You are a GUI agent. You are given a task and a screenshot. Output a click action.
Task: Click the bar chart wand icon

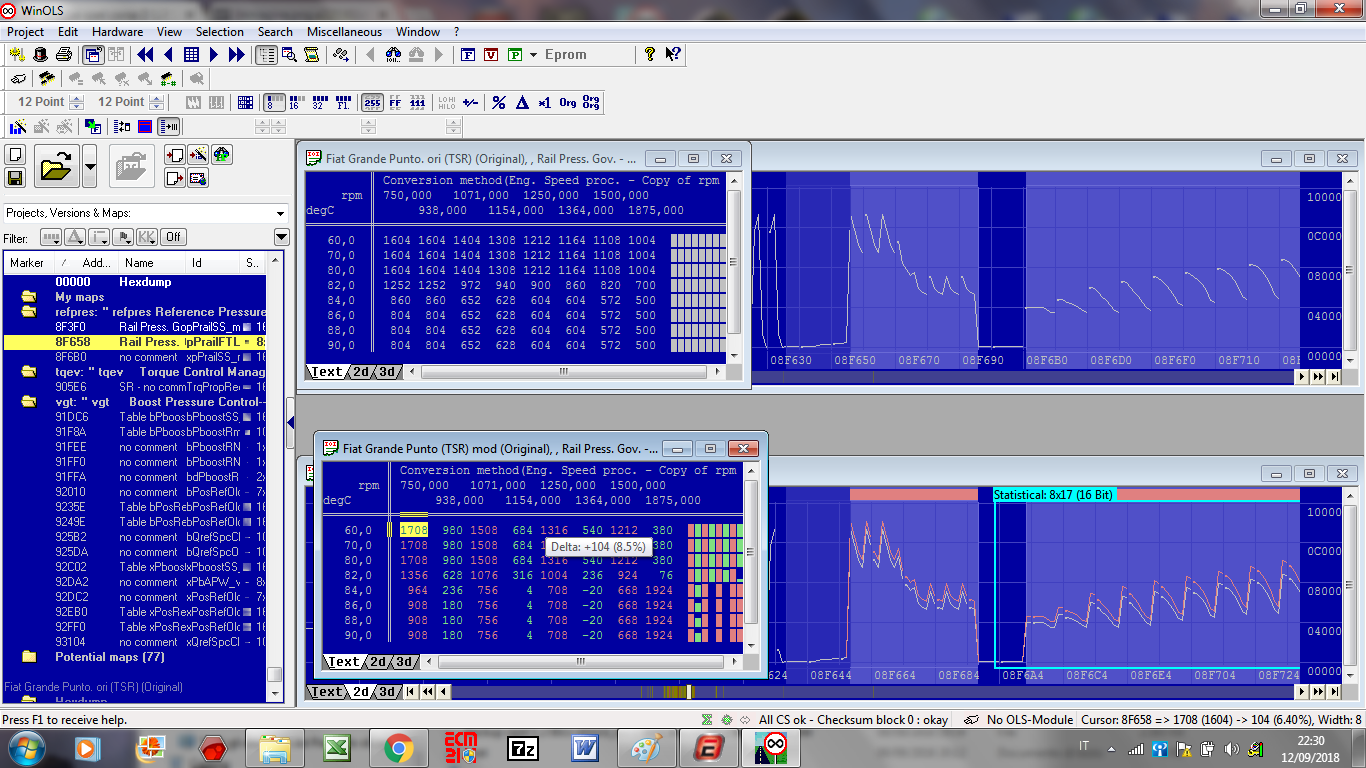point(17,126)
